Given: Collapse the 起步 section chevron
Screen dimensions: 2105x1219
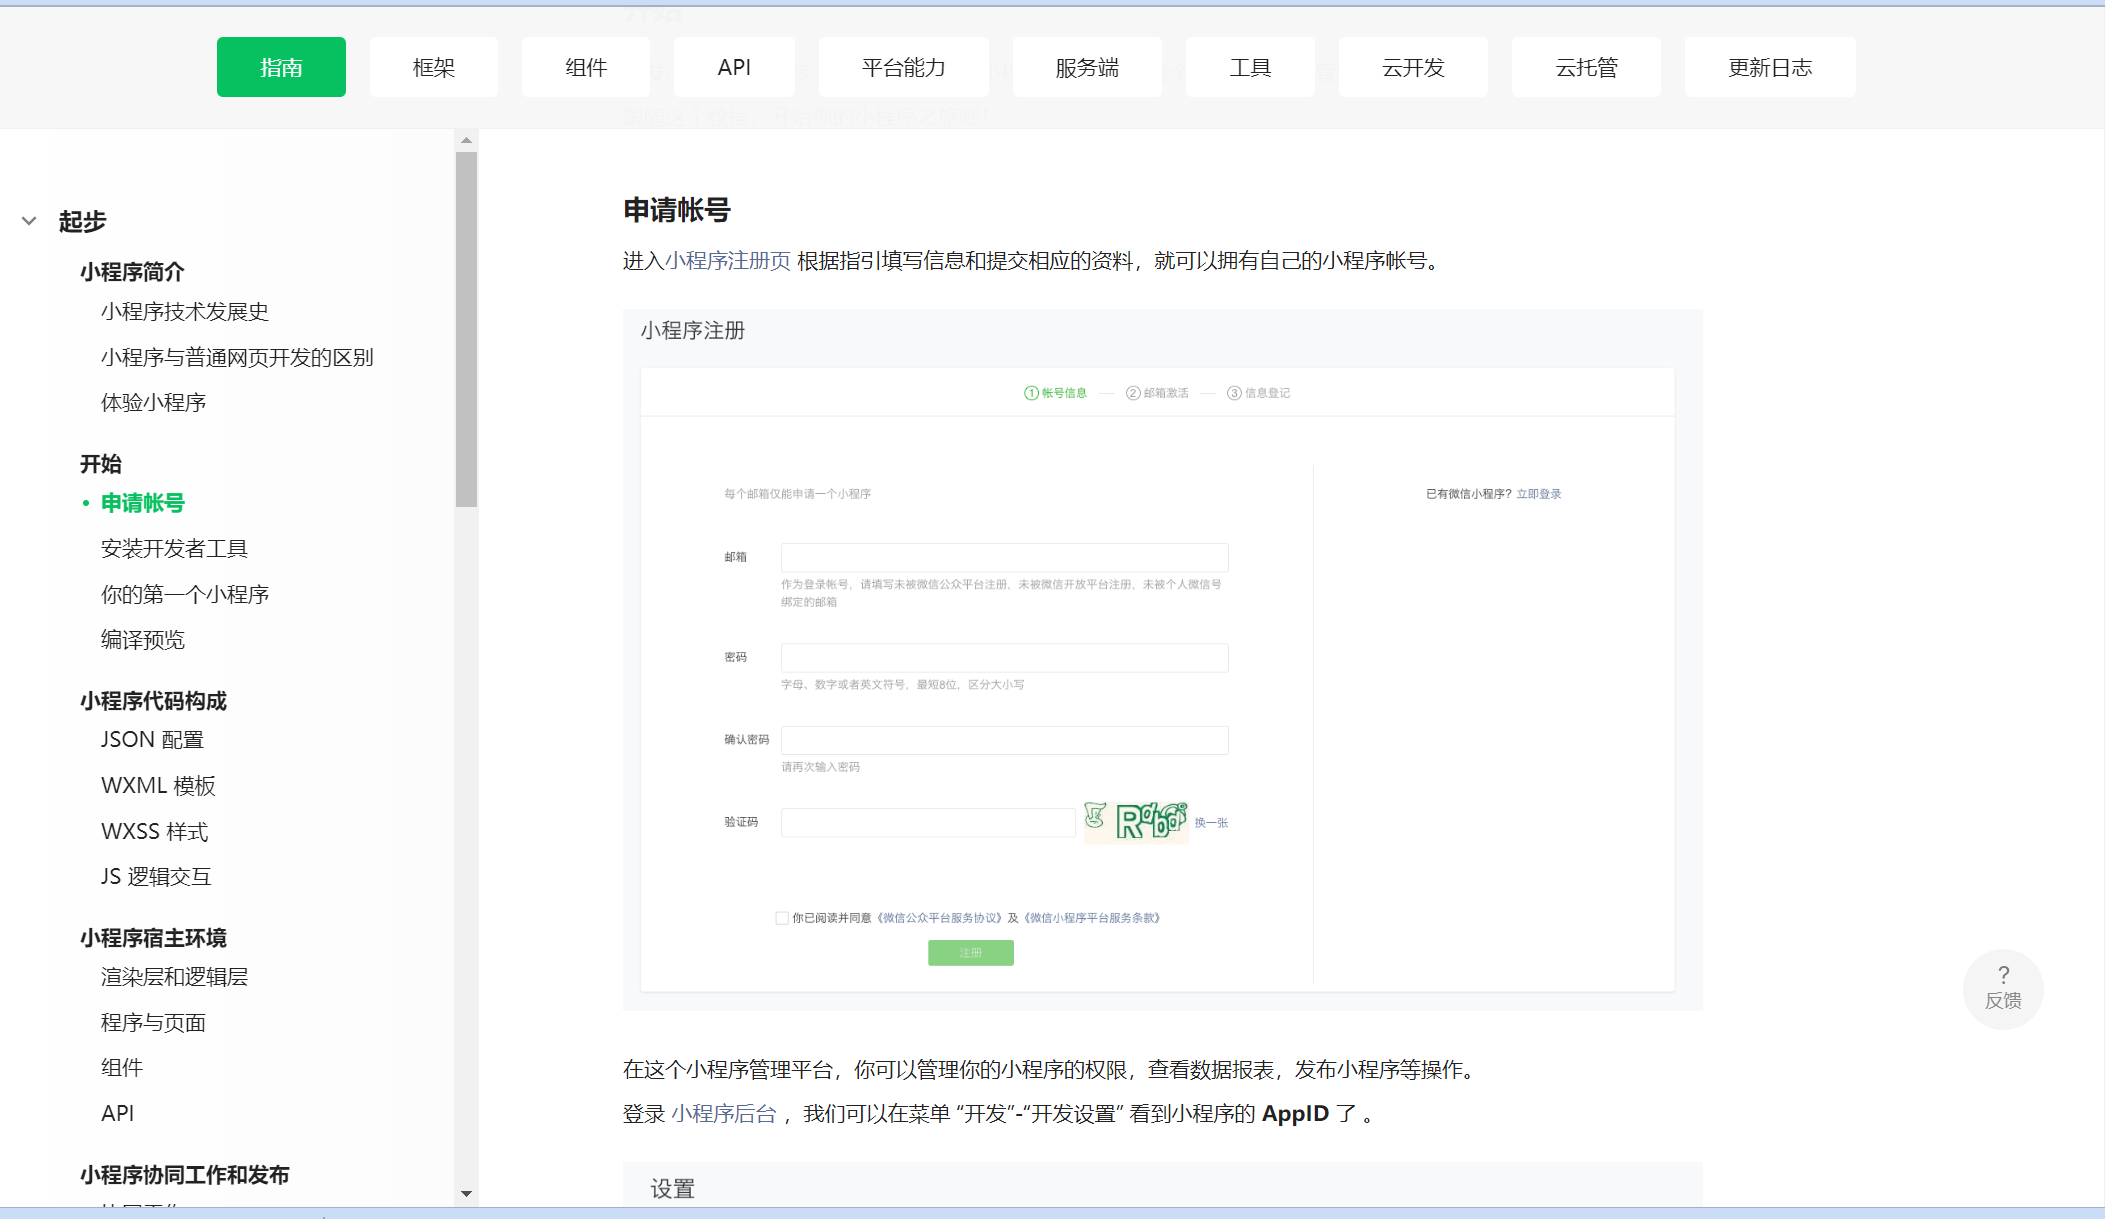Looking at the screenshot, I should [29, 221].
